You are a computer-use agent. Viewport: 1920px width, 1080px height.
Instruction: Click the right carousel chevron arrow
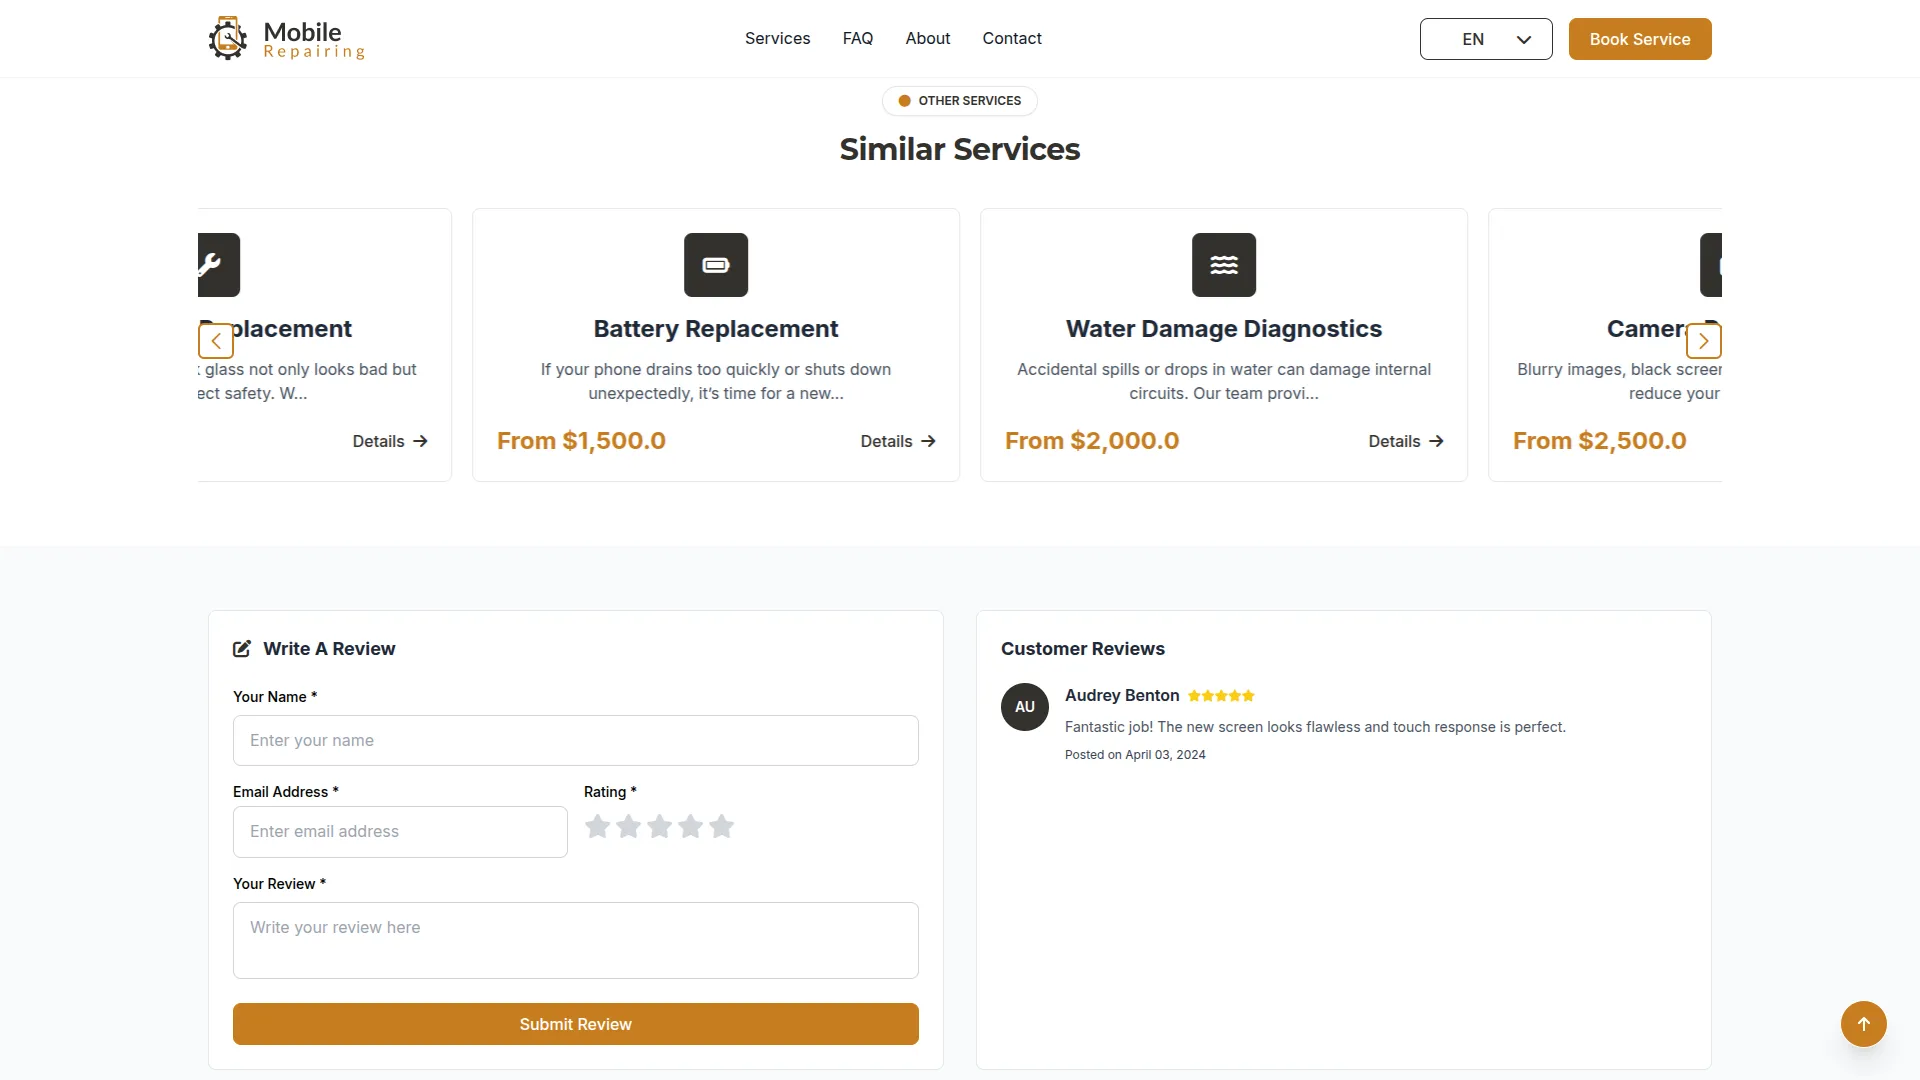pos(1704,341)
